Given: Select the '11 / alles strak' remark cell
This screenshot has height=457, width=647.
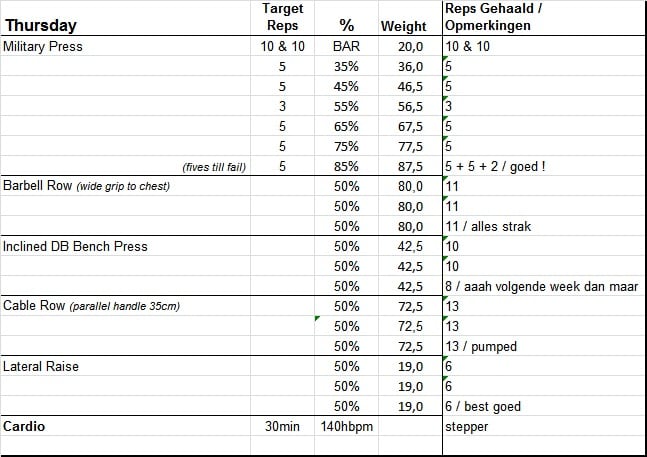Looking at the screenshot, I should click(488, 227).
